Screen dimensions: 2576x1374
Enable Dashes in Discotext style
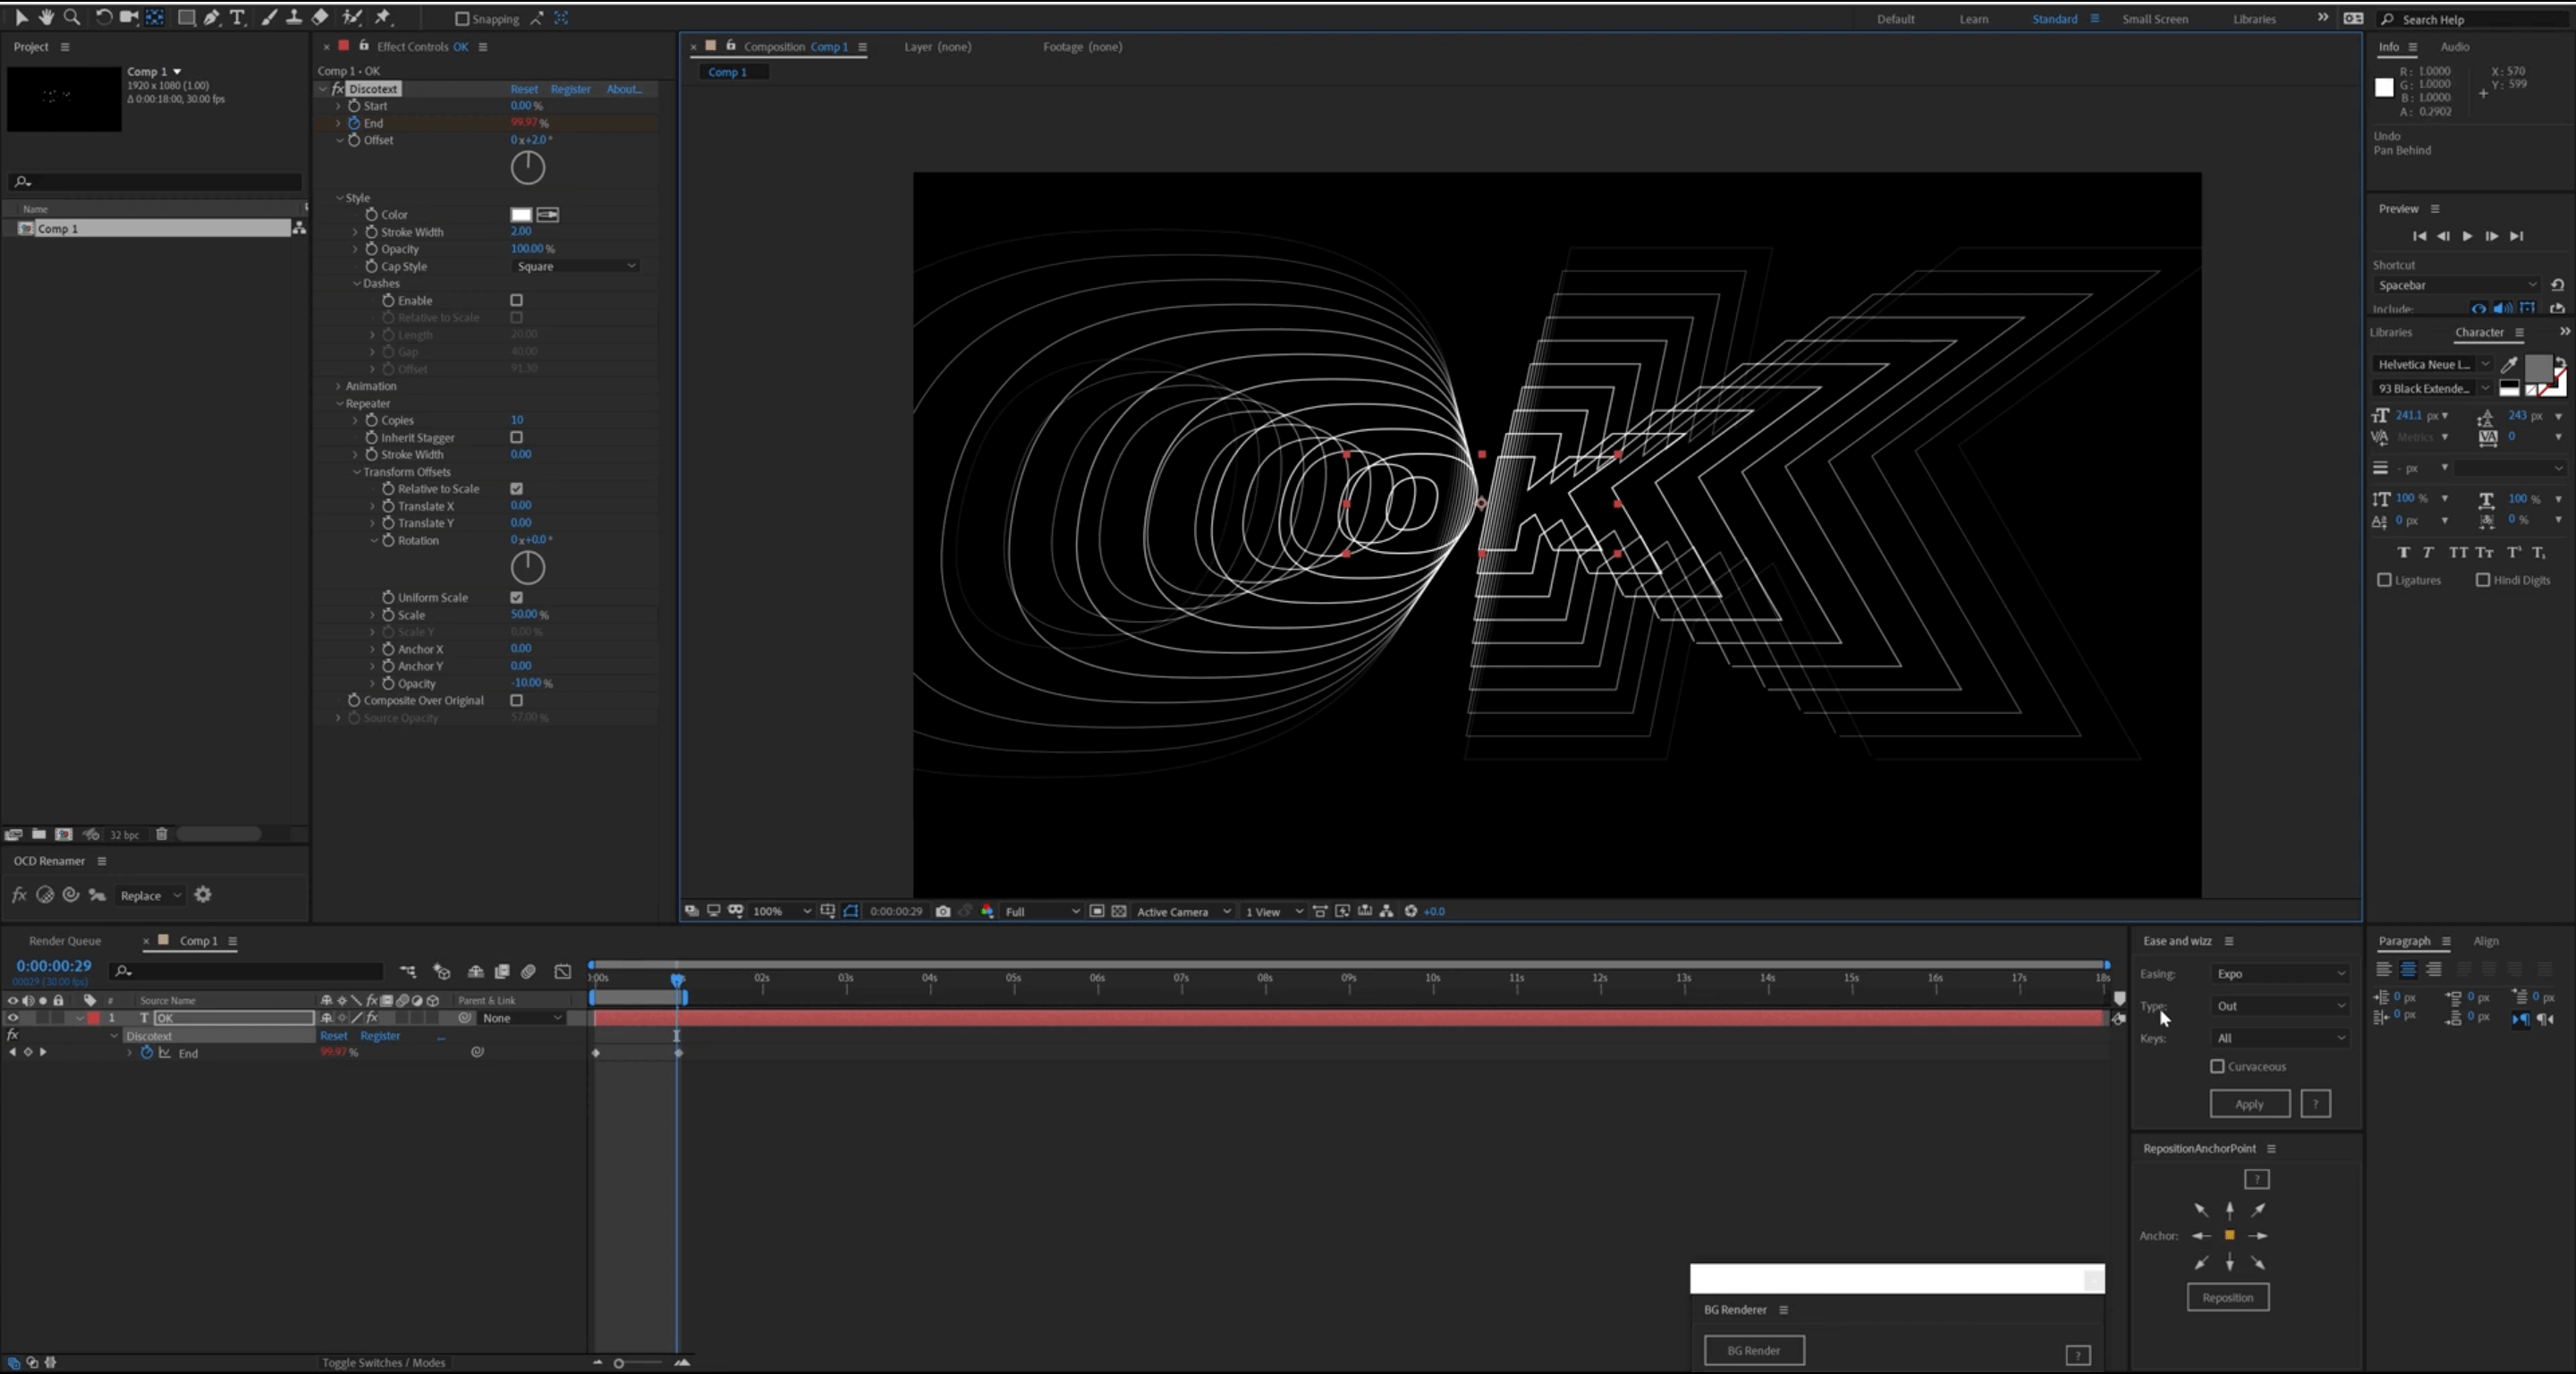coord(517,300)
